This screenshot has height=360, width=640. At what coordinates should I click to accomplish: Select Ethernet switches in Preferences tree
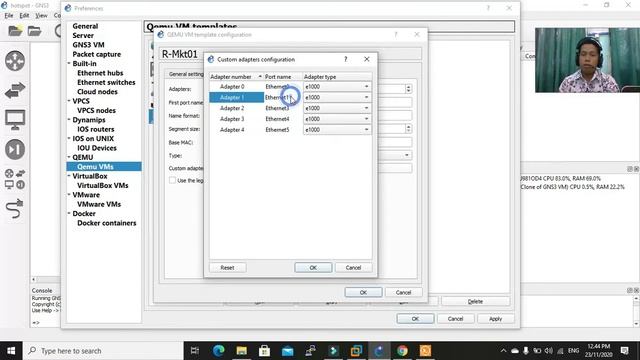(106, 82)
